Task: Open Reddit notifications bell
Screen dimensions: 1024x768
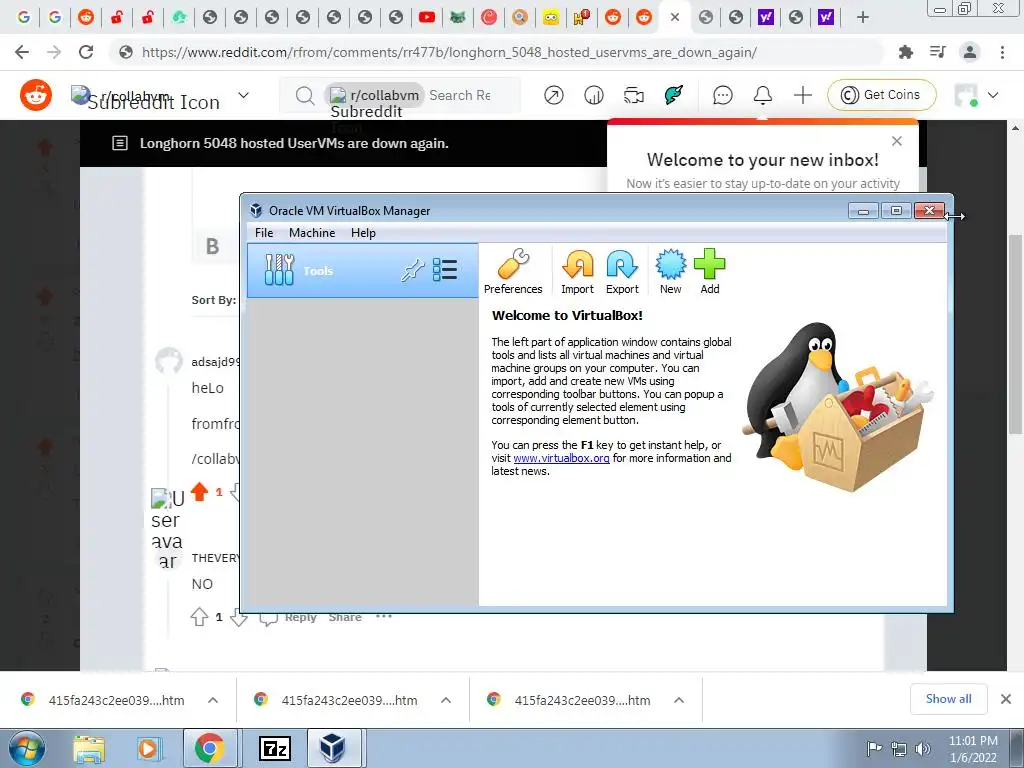Action: point(763,95)
